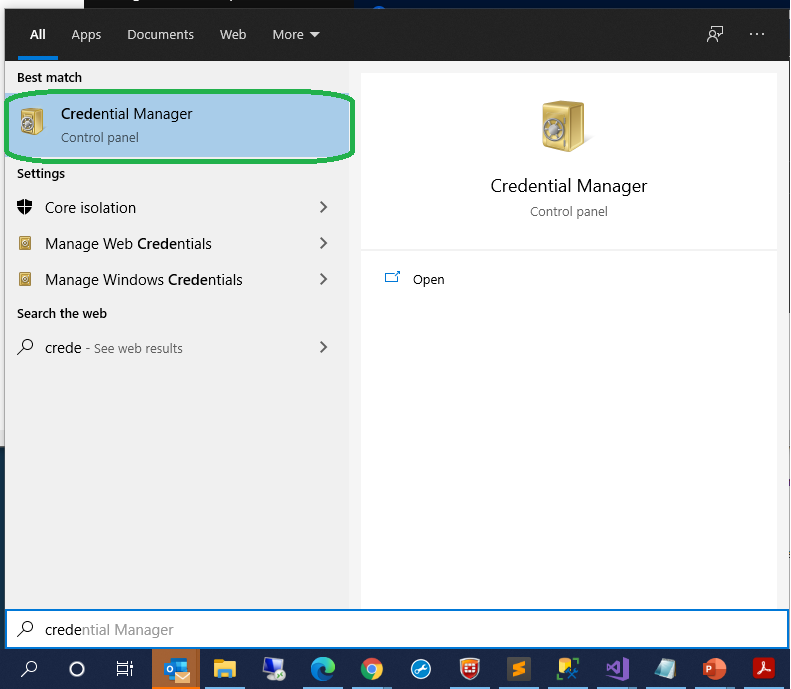Select Manage Windows Credentials result
The width and height of the screenshot is (791, 689).
(x=177, y=279)
